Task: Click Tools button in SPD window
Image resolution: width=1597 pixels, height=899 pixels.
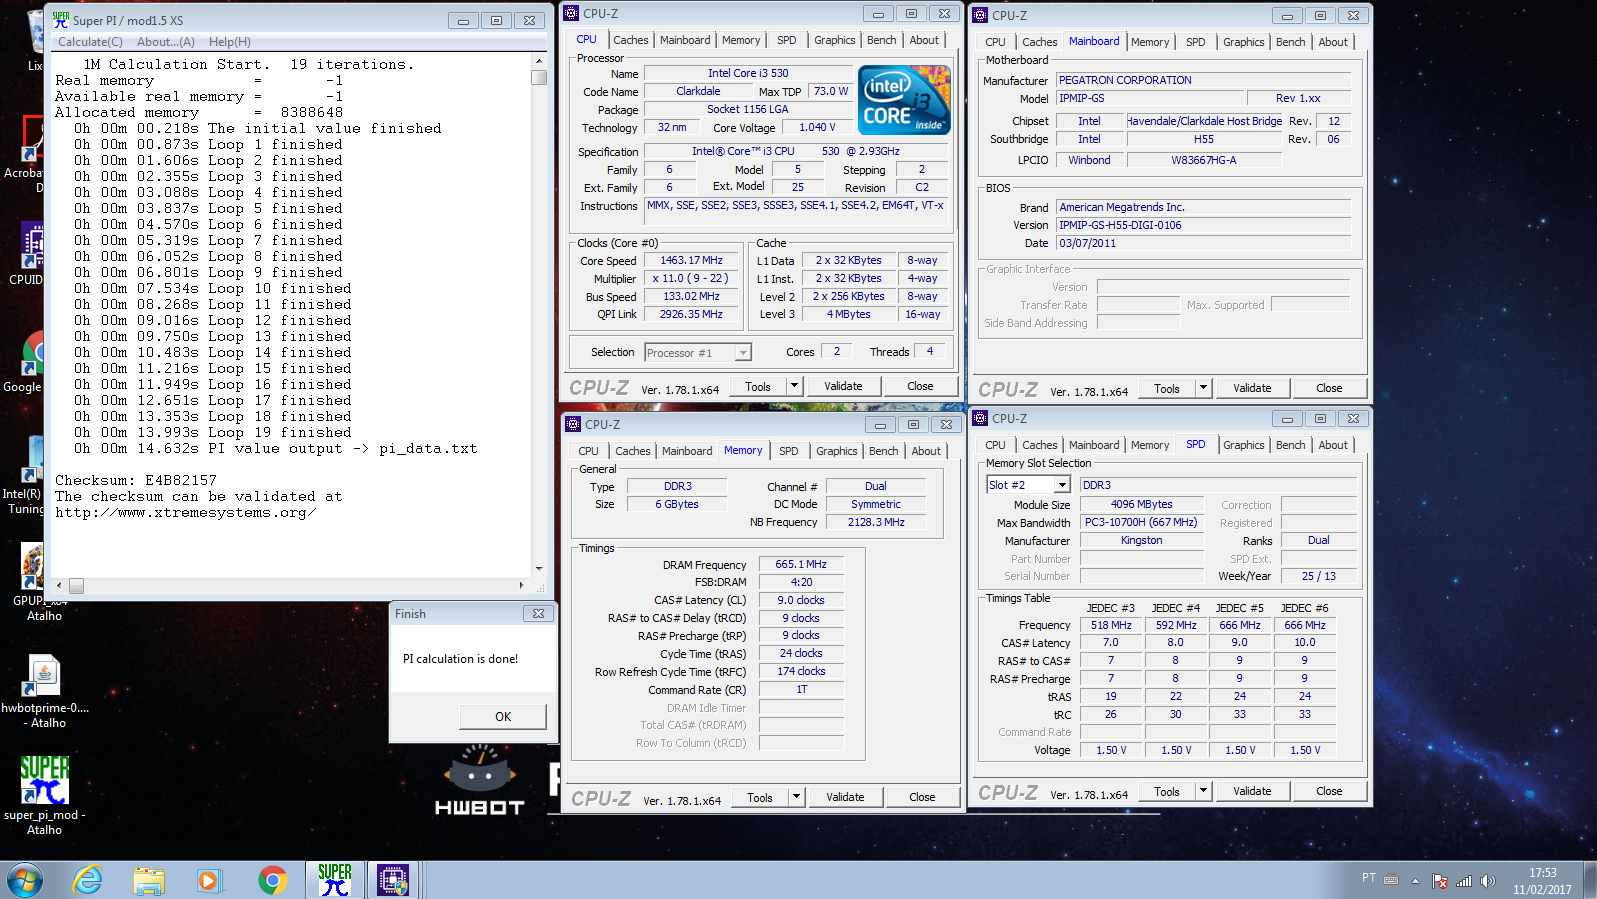Action: coord(1167,791)
